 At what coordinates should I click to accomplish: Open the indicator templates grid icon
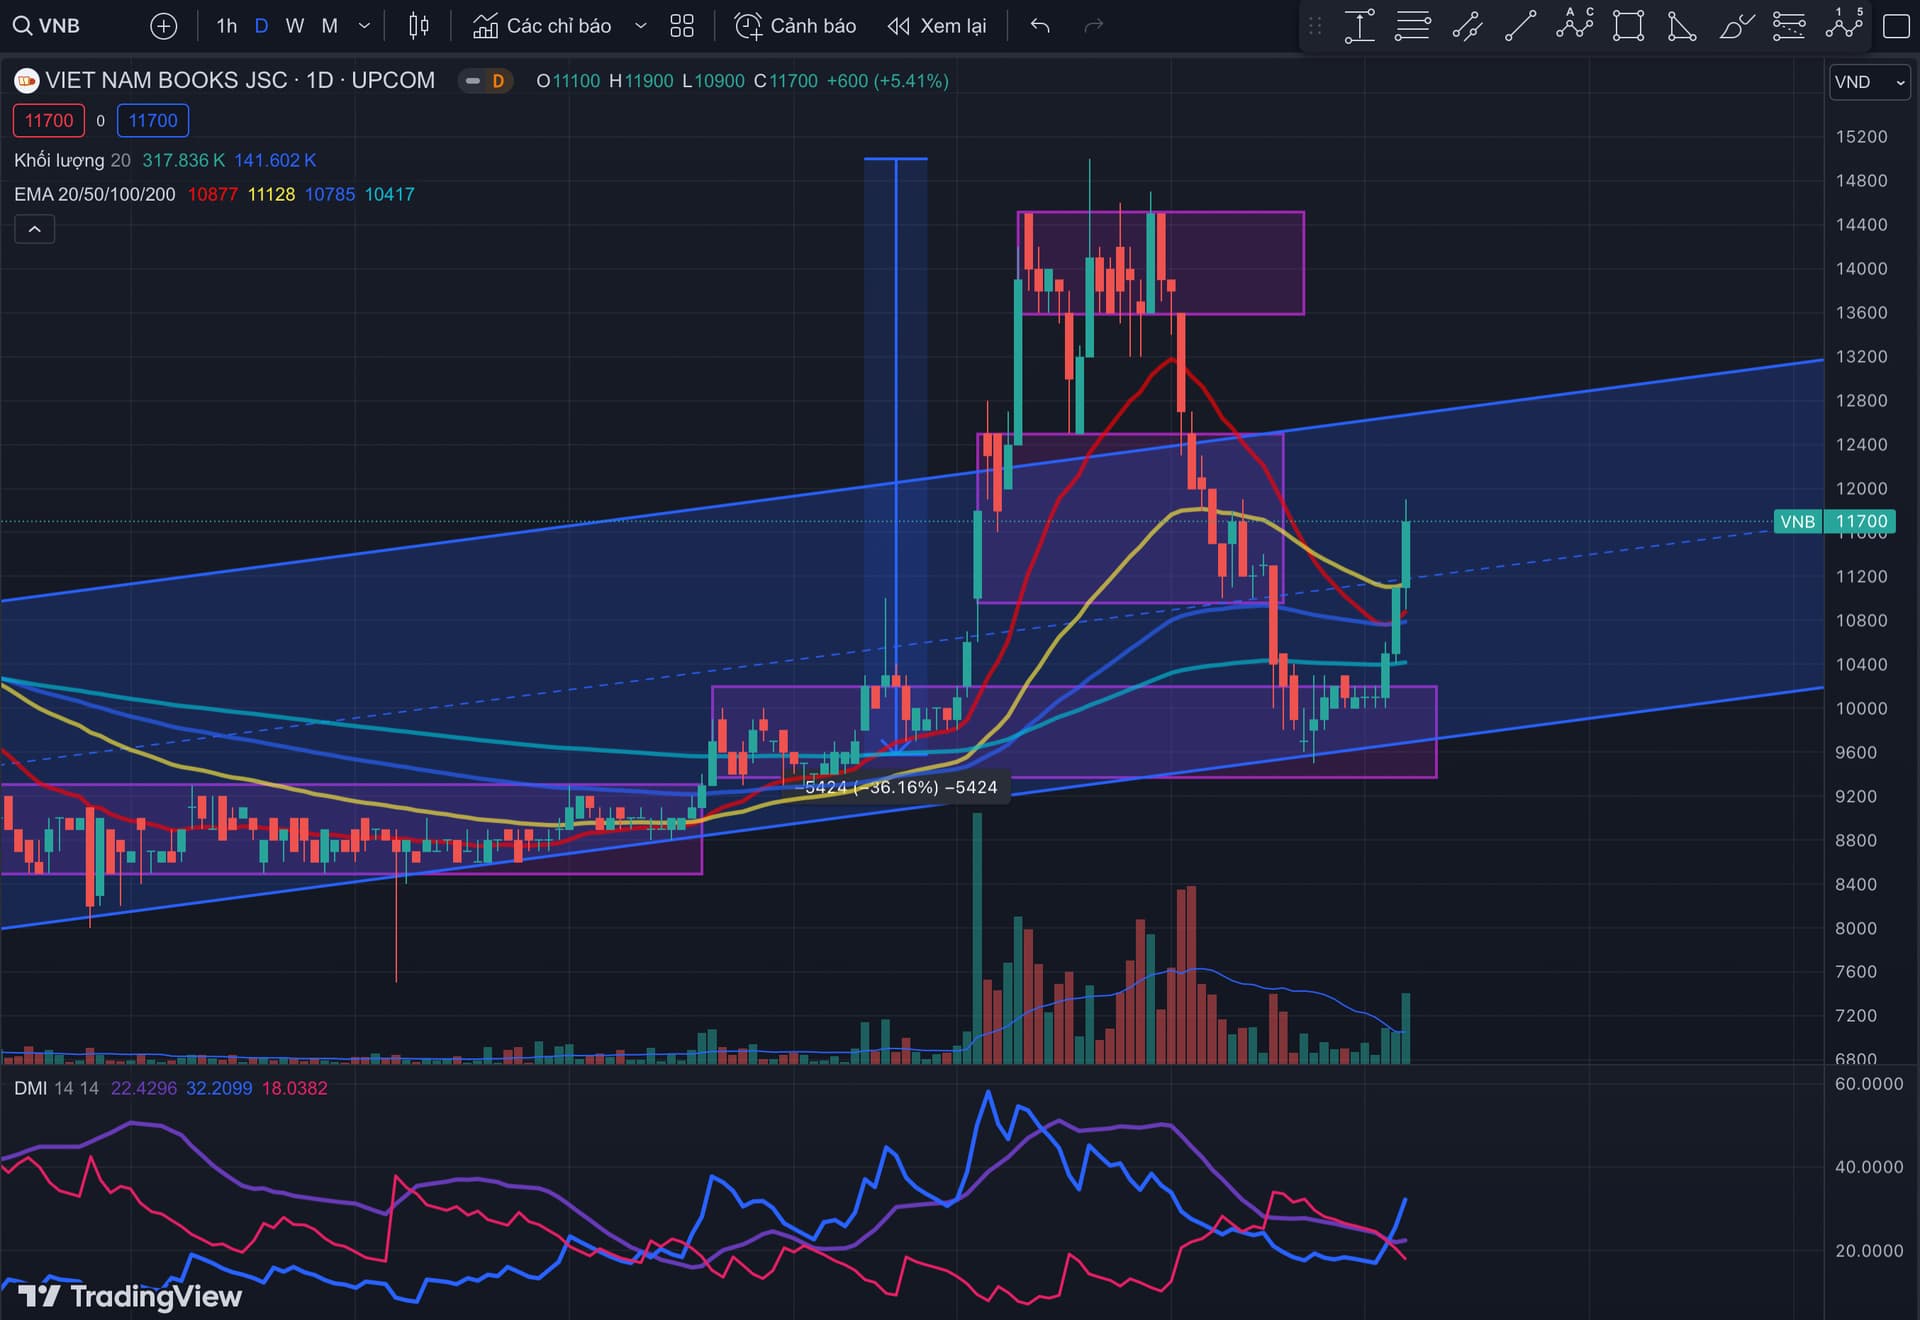[682, 26]
